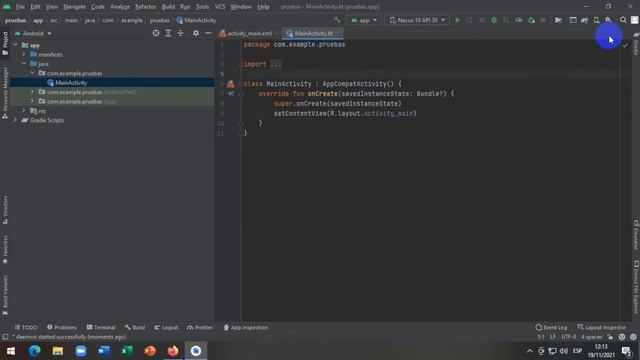Open the Logcat tool window
This screenshot has height=360, width=640.
[x=166, y=327]
